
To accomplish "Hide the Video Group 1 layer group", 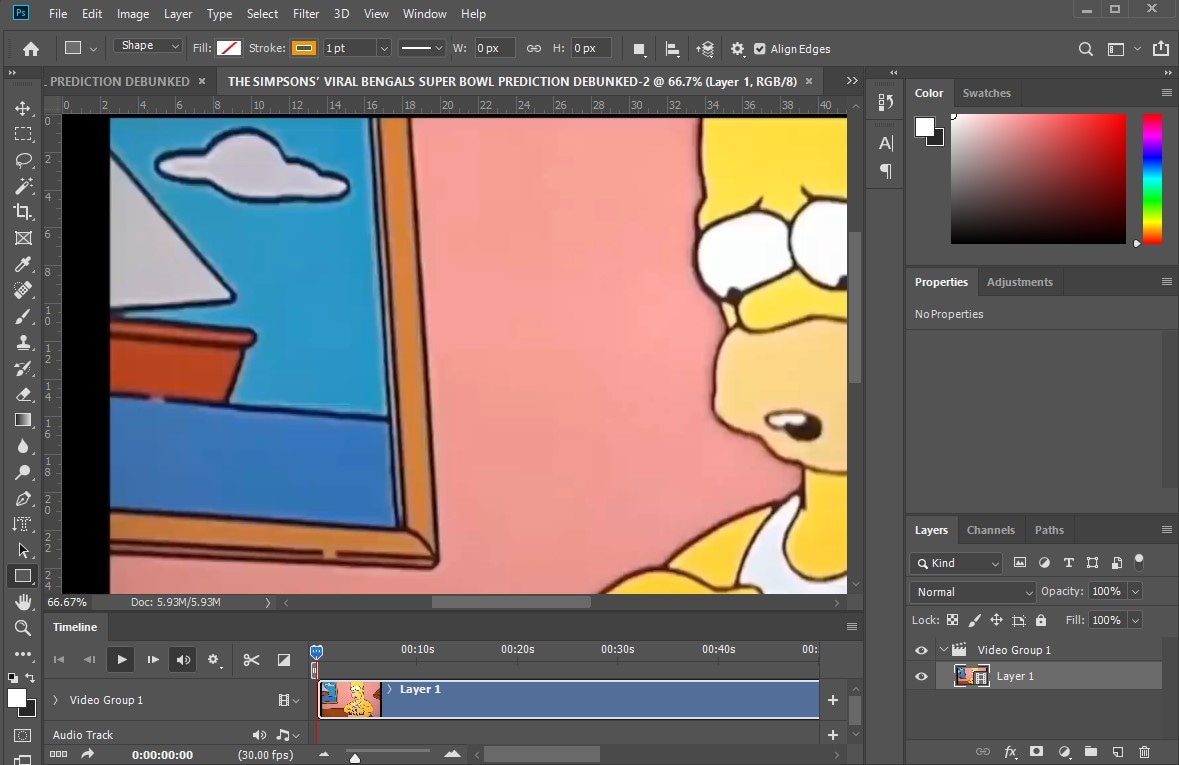I will (921, 651).
